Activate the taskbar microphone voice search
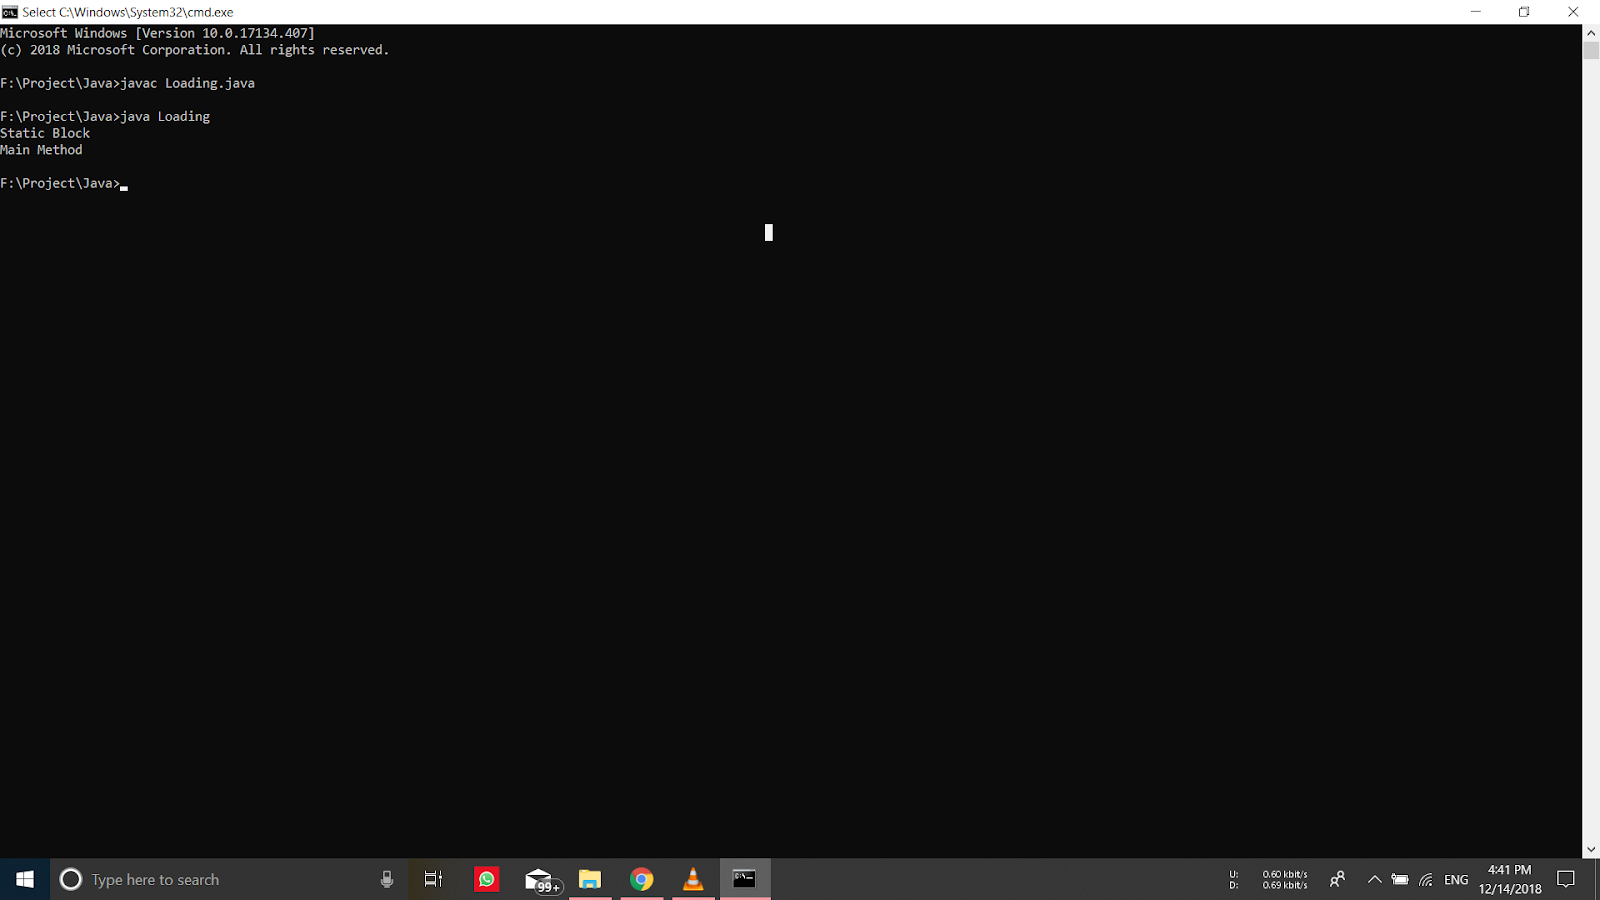 pos(387,879)
